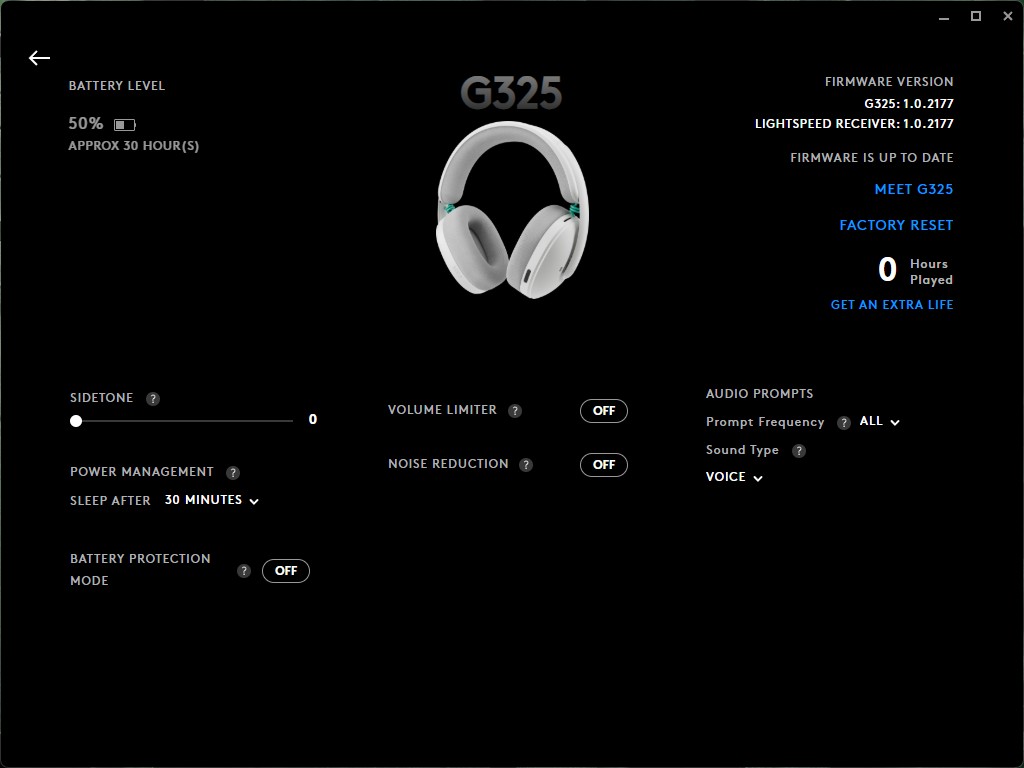Click the Prompt Frequency help icon
The image size is (1024, 768).
(844, 423)
